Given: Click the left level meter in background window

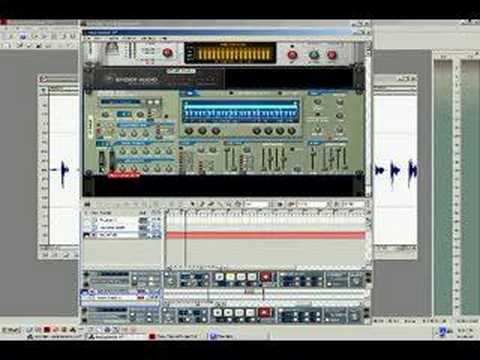Looking at the screenshot, I should [443, 187].
